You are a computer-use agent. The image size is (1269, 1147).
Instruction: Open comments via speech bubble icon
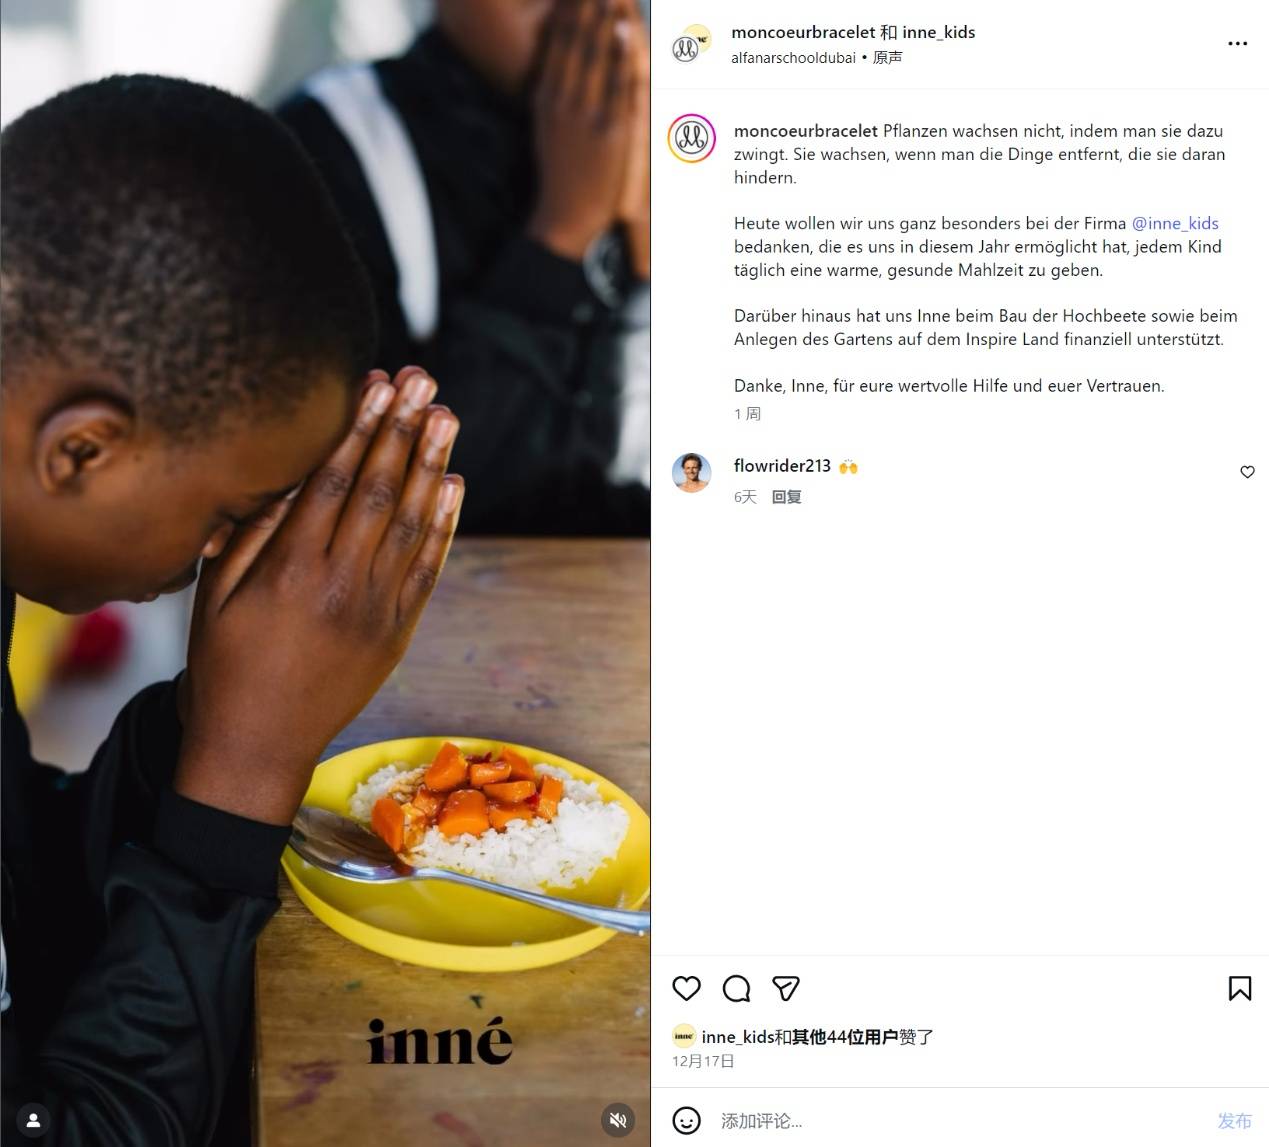736,989
